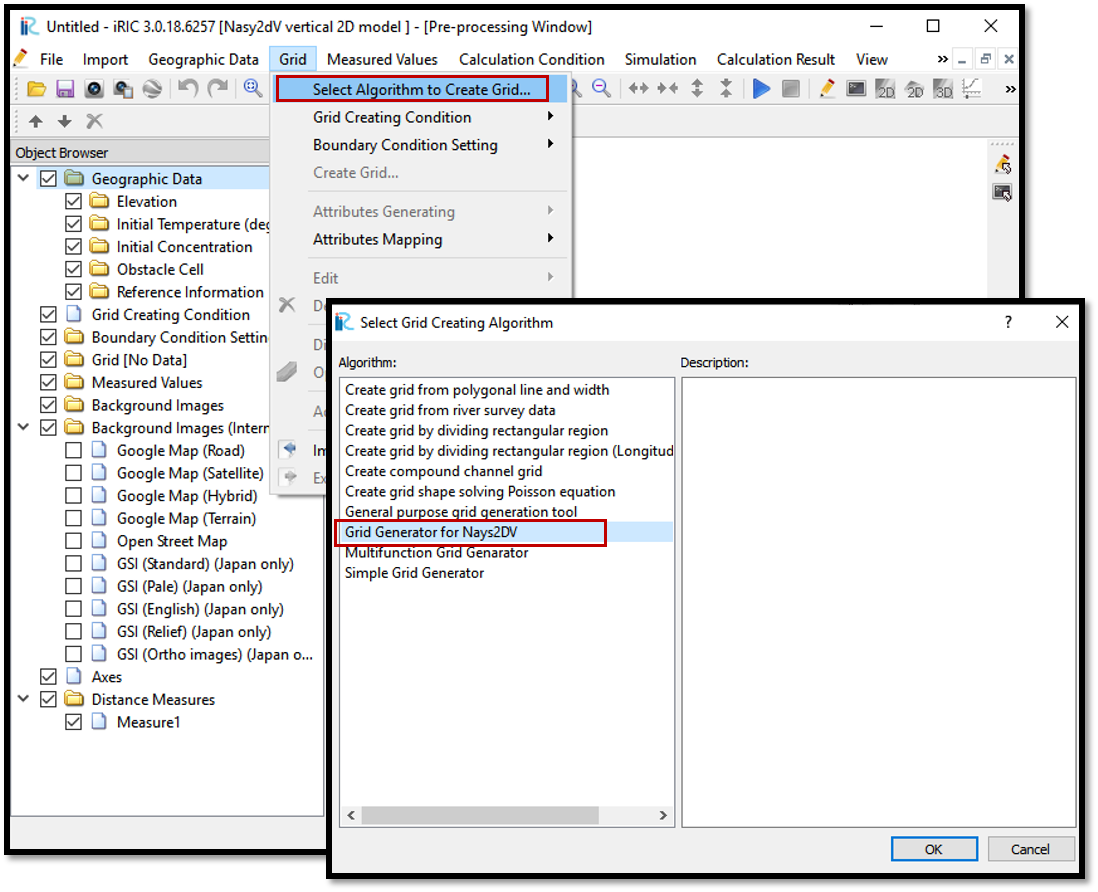Click the horizontal expand arrows icon

tap(638, 88)
